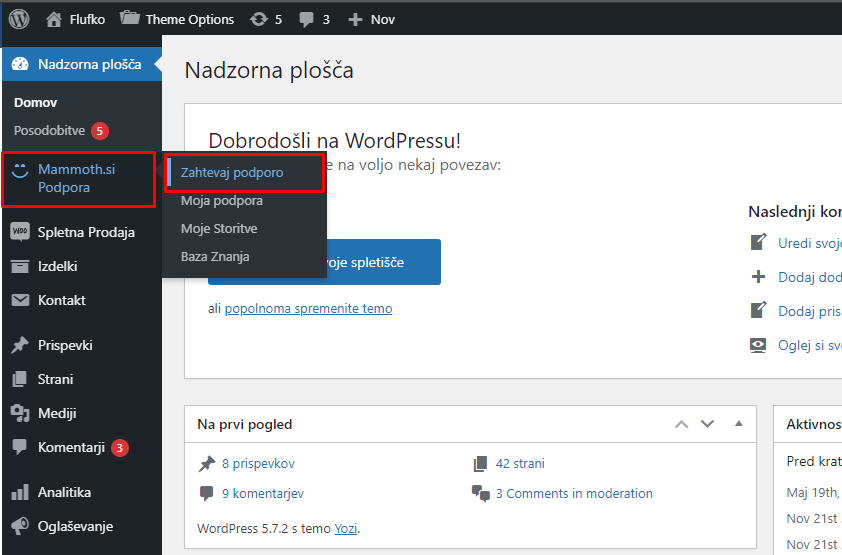Open Baza Znanja submenu entry
Viewport: 842px width, 555px height.
[x=215, y=257]
